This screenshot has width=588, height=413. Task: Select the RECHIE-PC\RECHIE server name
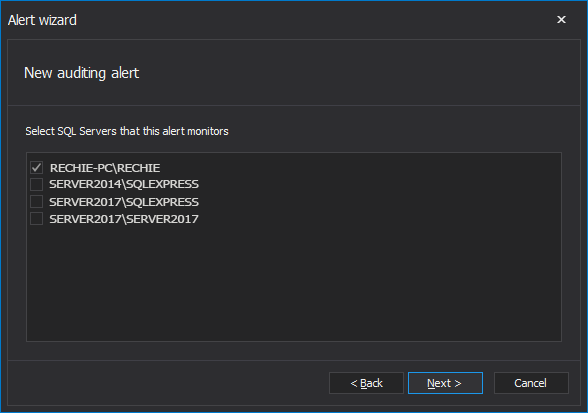105,168
